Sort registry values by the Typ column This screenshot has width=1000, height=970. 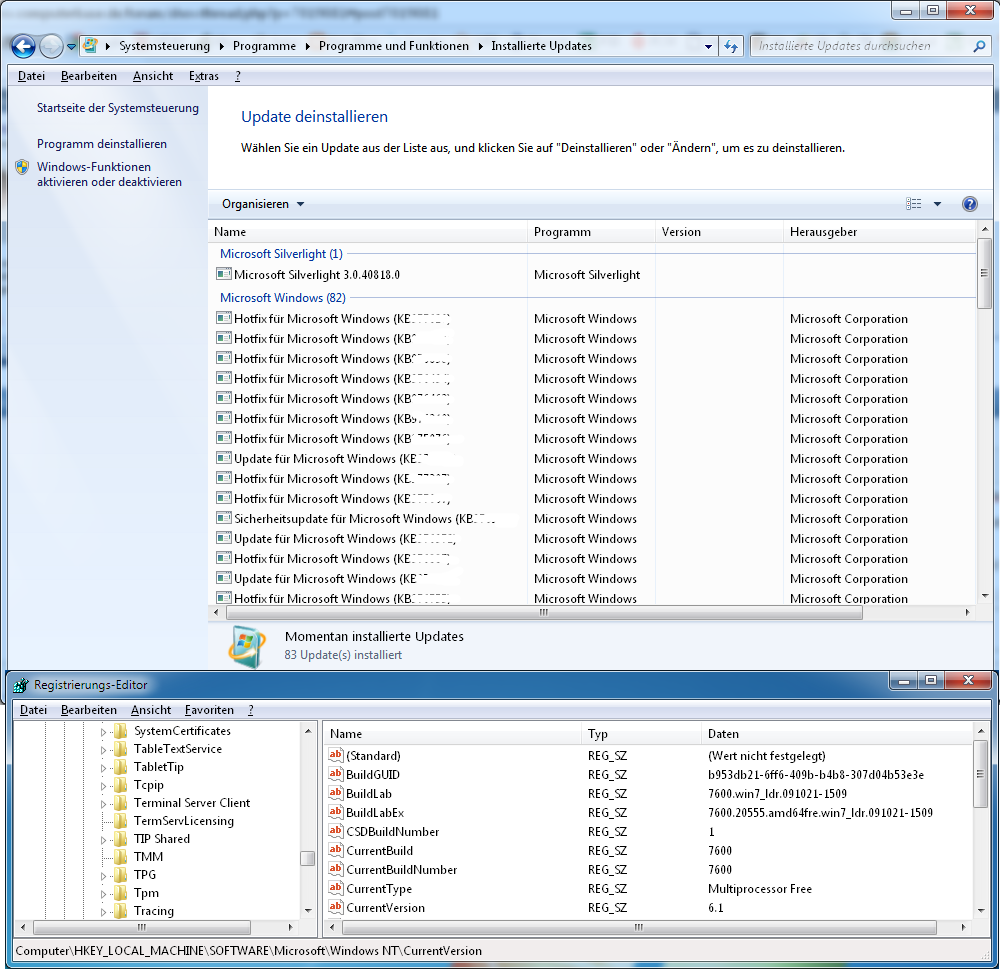(x=641, y=734)
